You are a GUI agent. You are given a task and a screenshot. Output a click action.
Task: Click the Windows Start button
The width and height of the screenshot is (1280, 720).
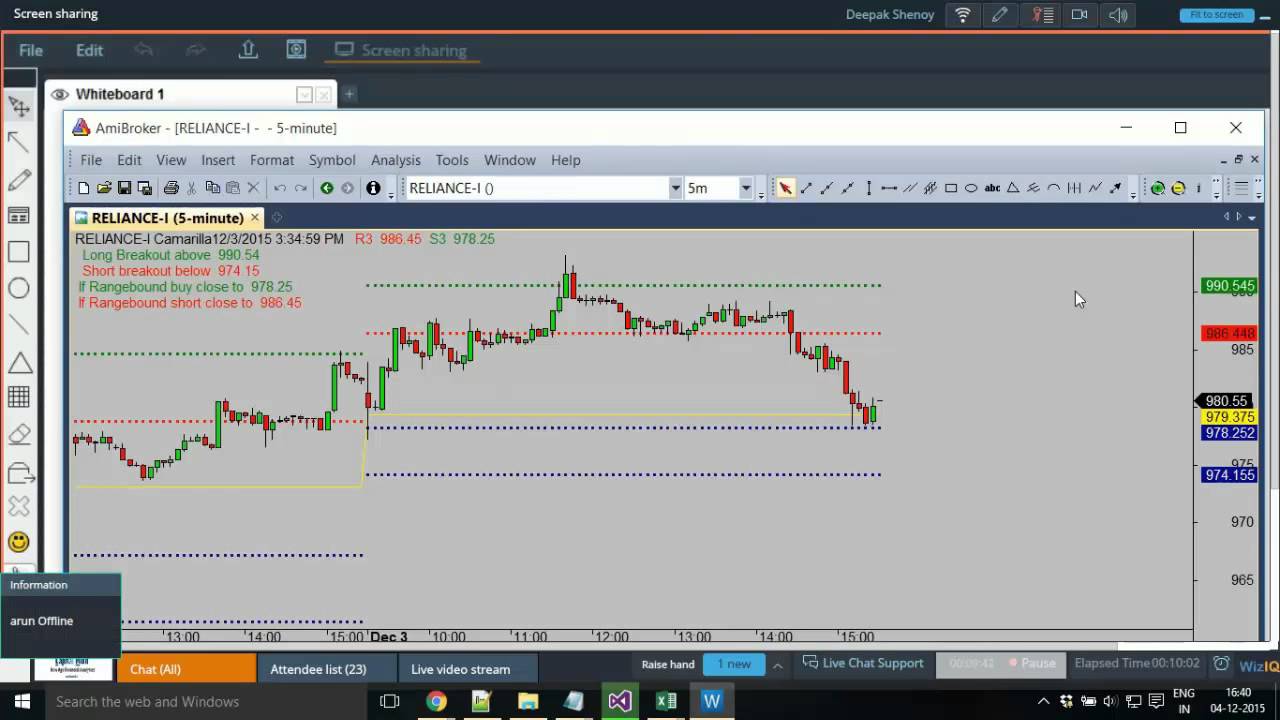(x=22, y=702)
